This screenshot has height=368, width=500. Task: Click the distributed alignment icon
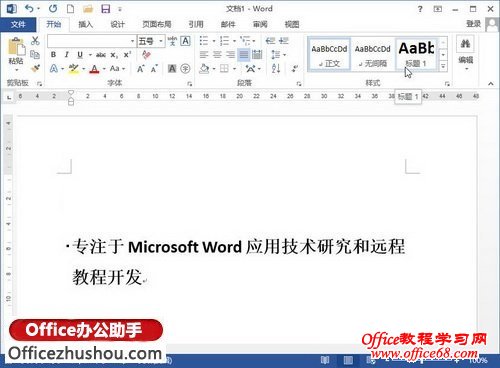click(257, 54)
